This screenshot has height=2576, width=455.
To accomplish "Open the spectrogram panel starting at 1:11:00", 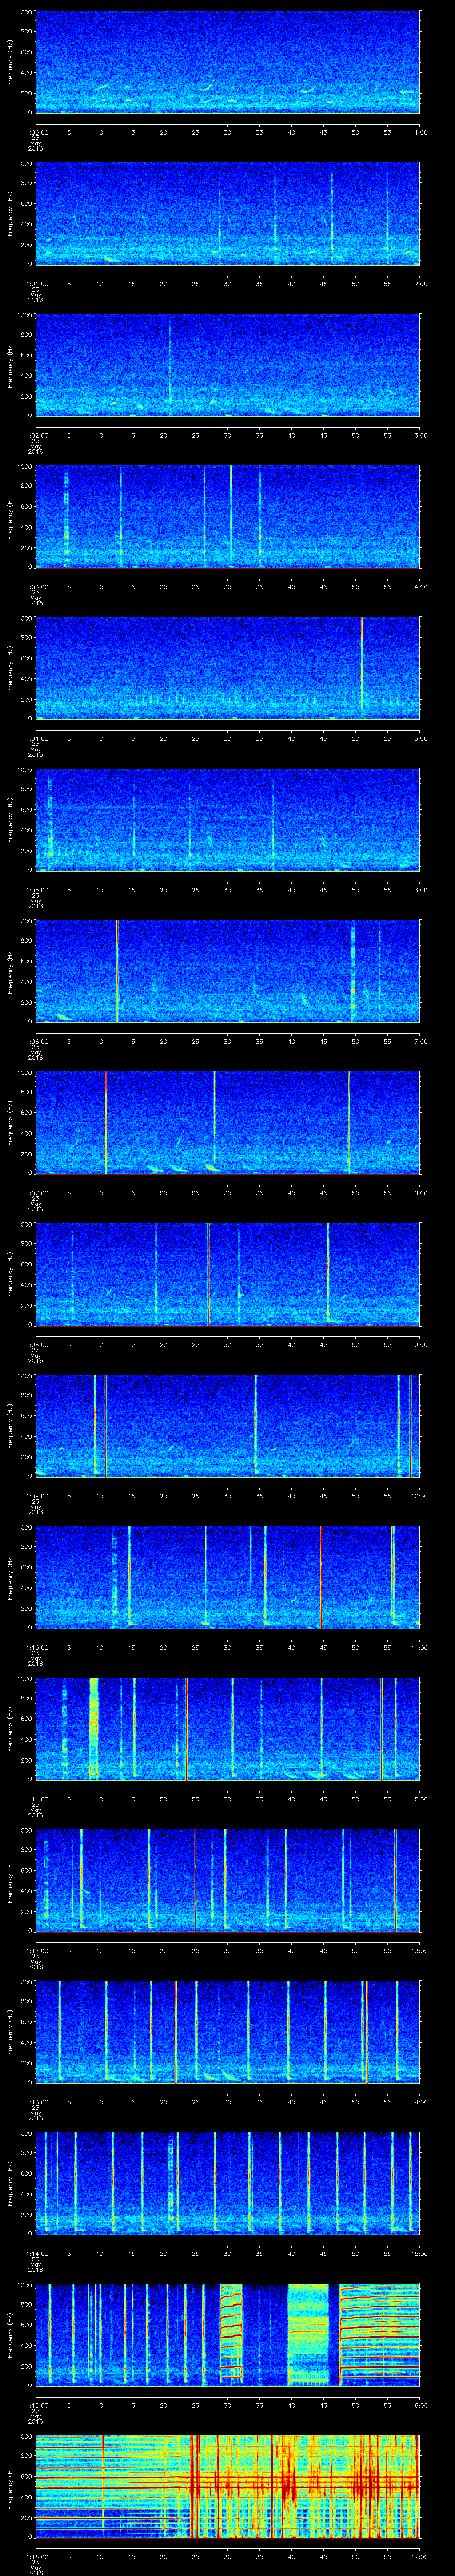I will [227, 1729].
